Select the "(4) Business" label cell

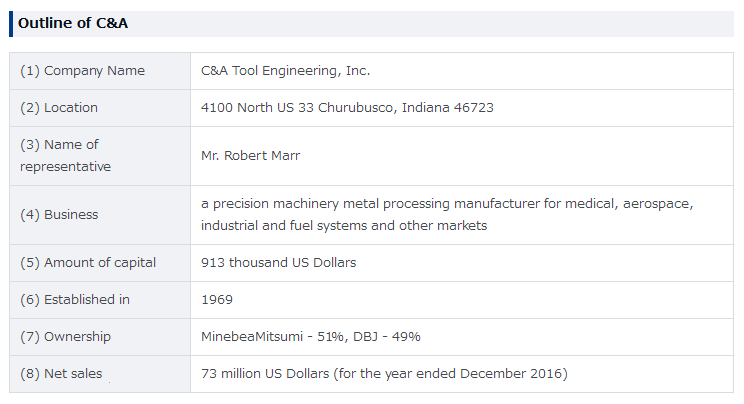coord(59,215)
